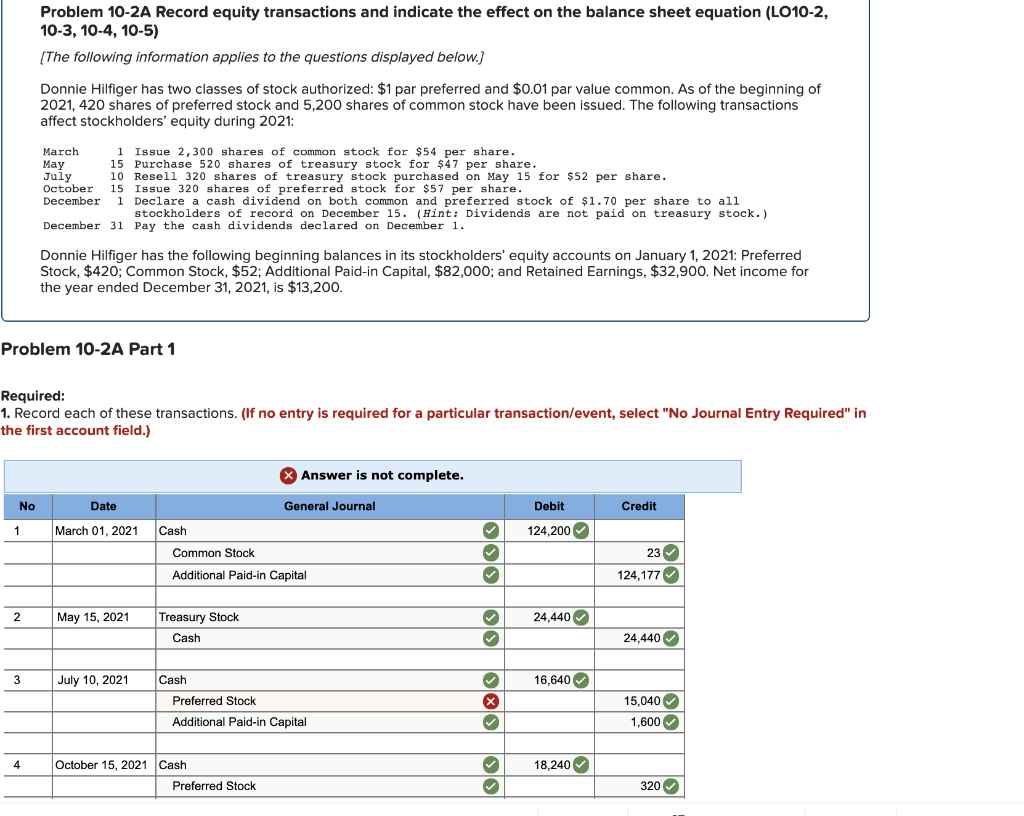Select the credit field showing 15,040
1024x816 pixels.
(640, 701)
